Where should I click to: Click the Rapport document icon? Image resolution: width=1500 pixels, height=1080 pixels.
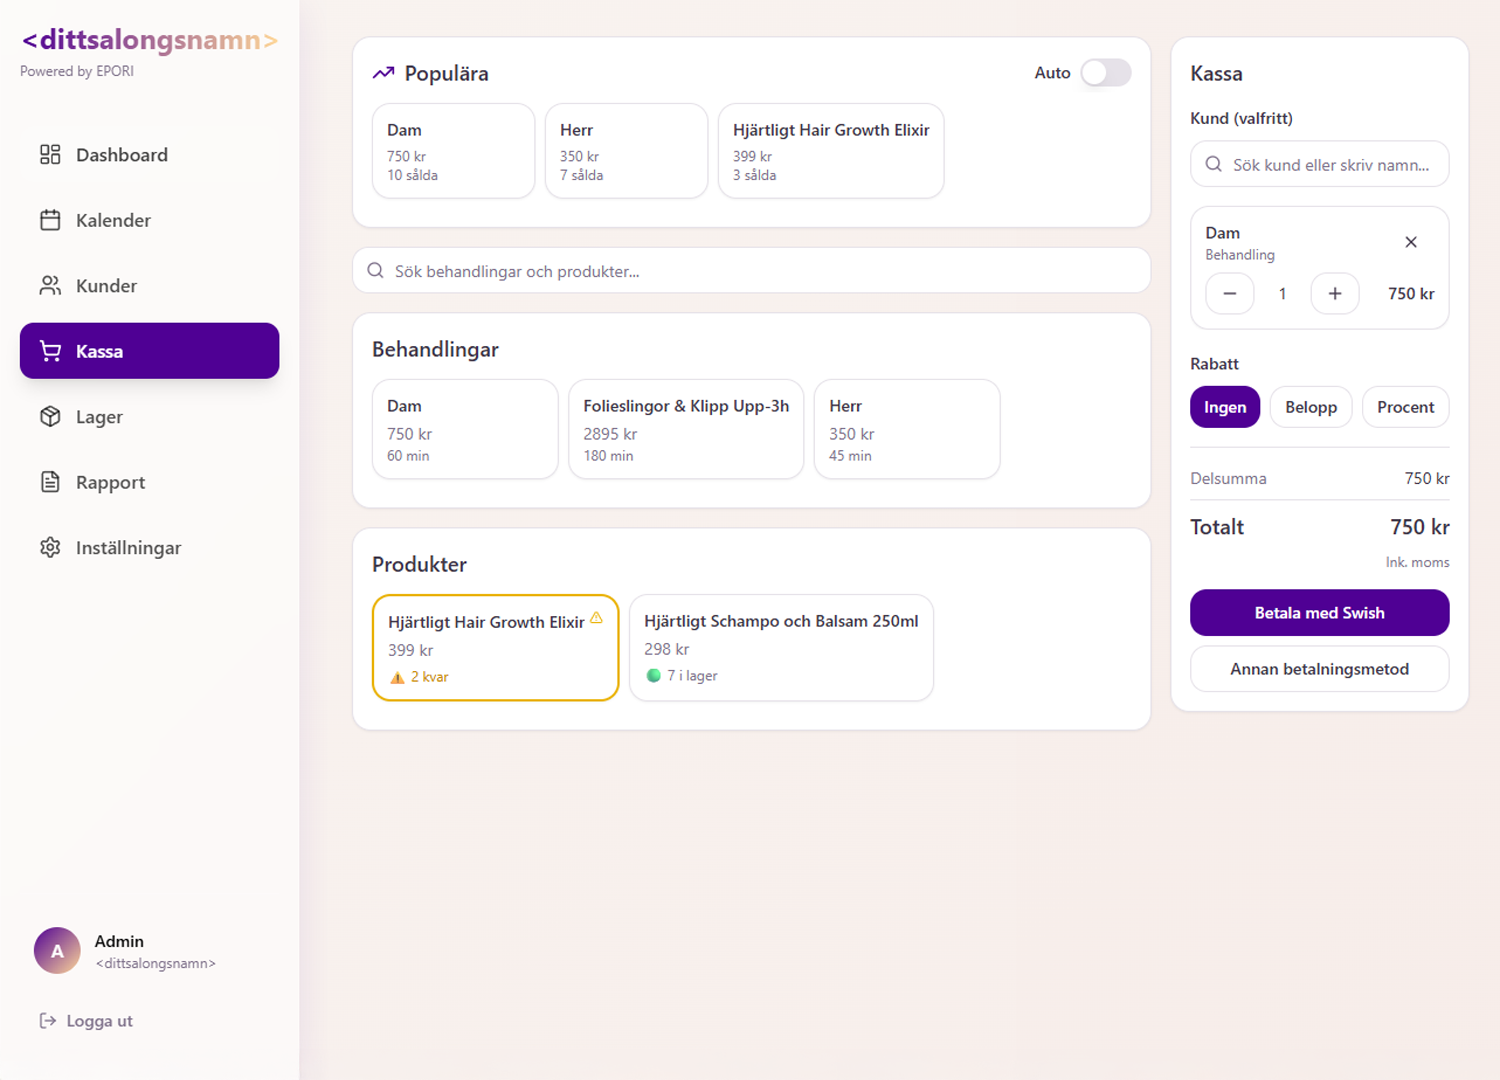pyautogui.click(x=50, y=482)
